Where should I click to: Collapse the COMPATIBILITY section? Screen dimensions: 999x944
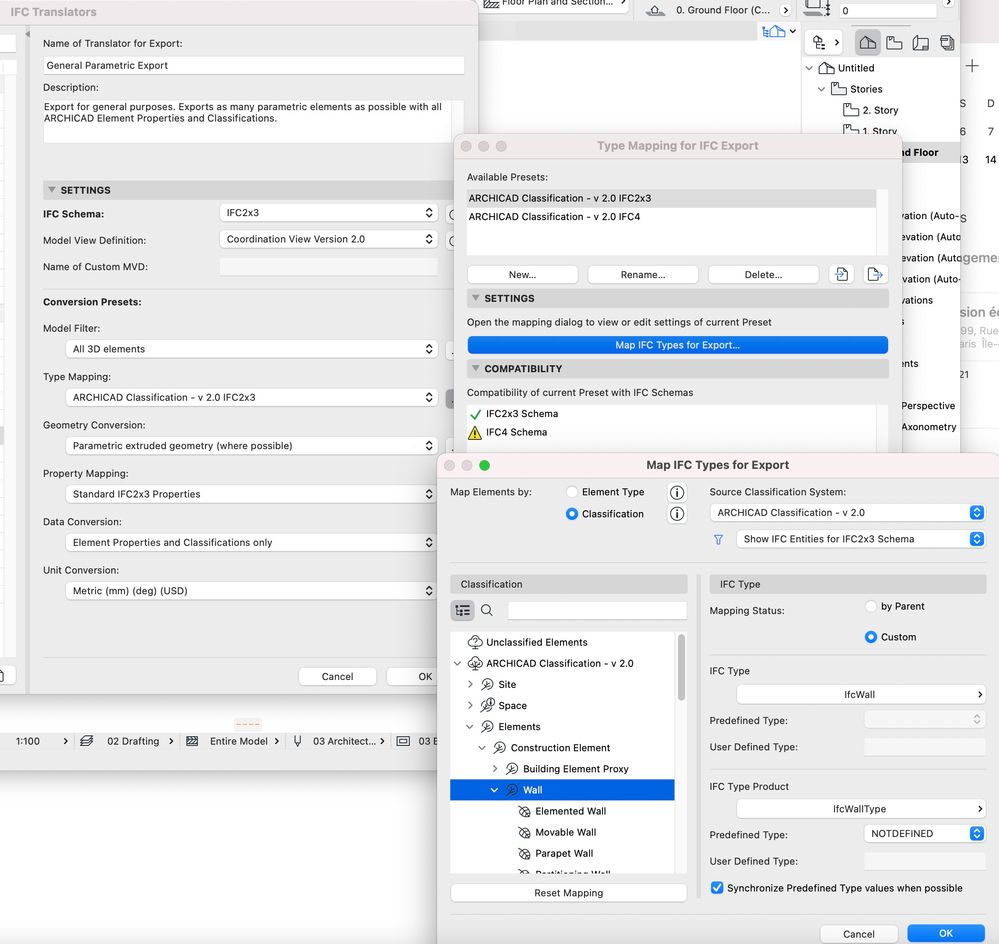click(475, 368)
